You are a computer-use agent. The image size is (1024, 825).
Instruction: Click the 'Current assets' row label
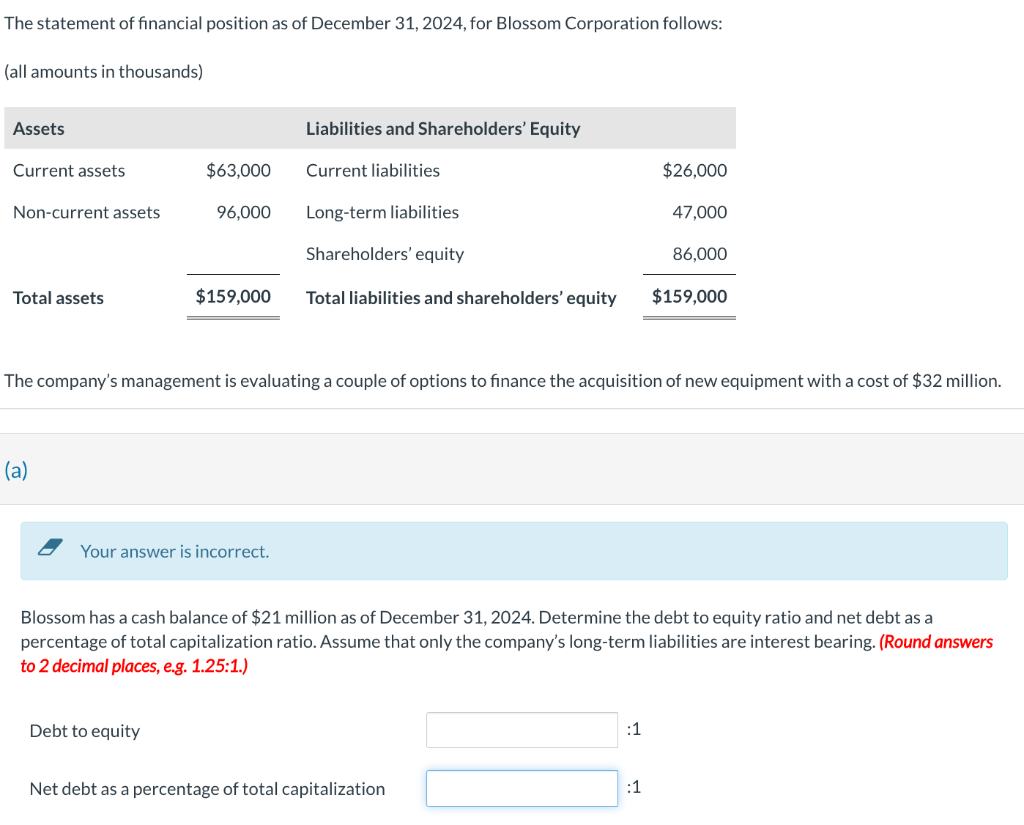click(x=69, y=170)
